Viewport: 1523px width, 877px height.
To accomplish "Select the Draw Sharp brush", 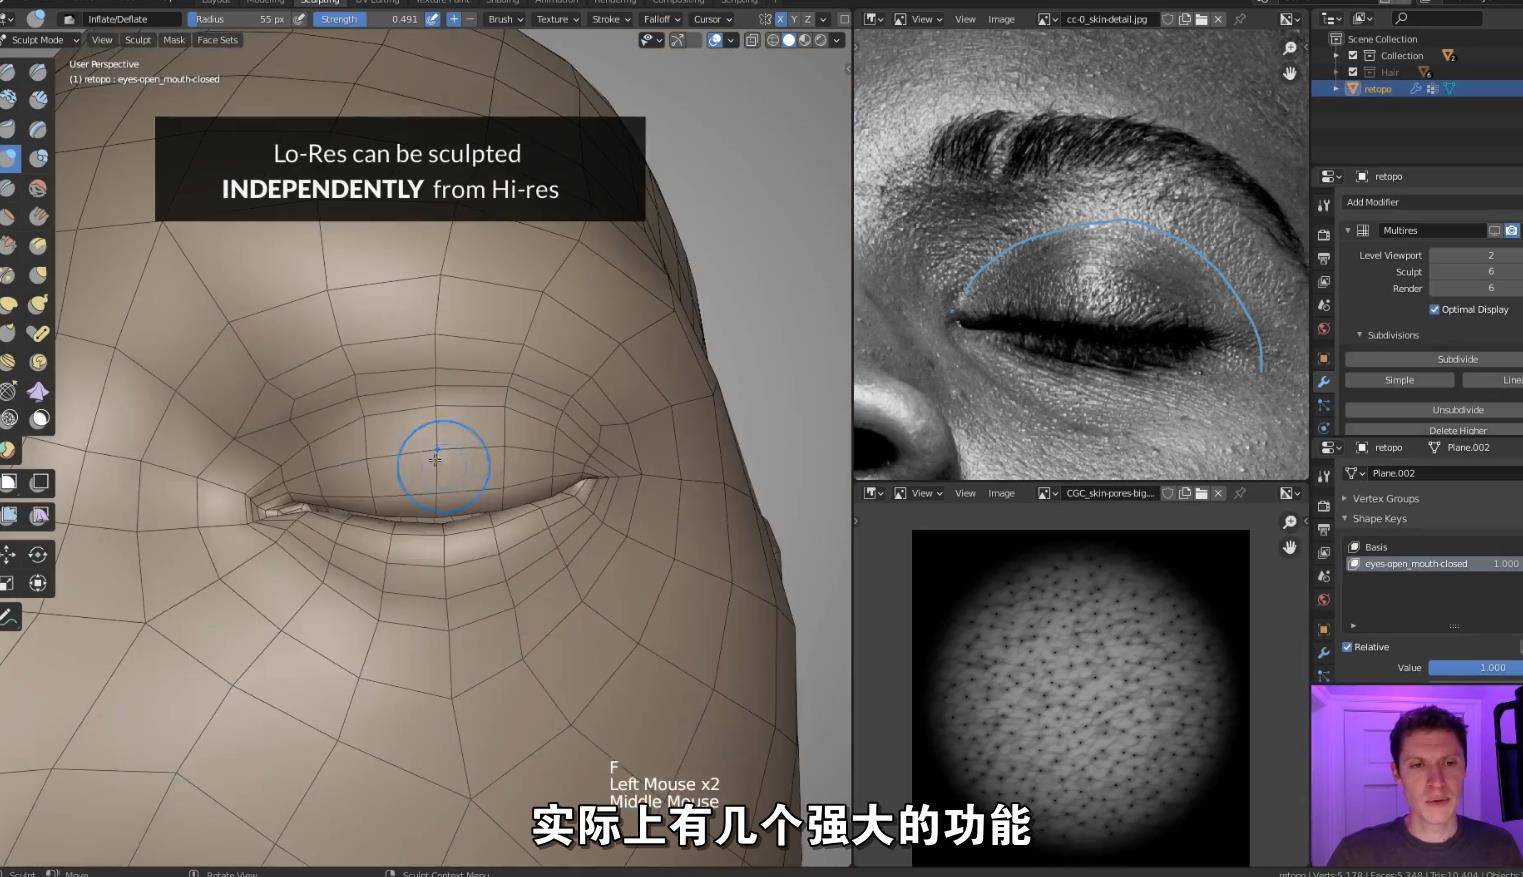I will [x=38, y=71].
